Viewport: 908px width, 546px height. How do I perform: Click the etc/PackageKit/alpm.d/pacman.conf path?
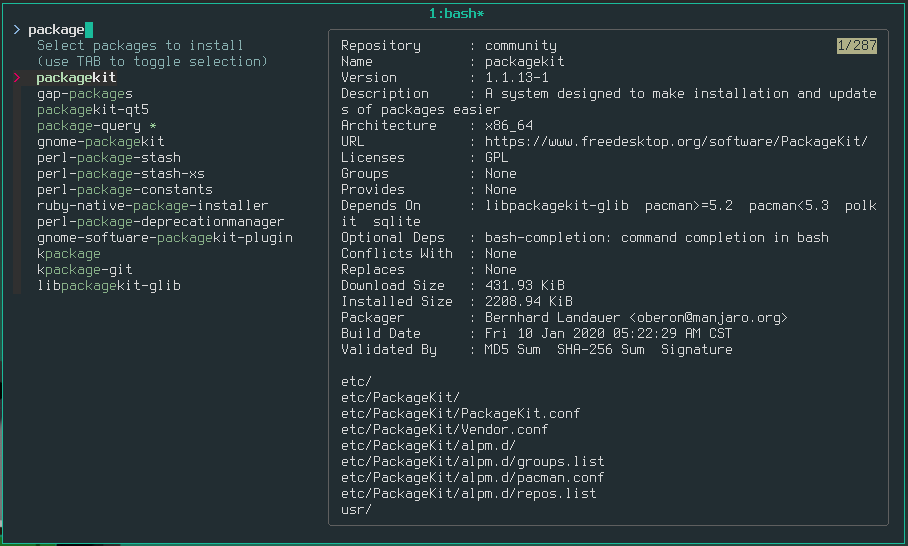(x=473, y=478)
